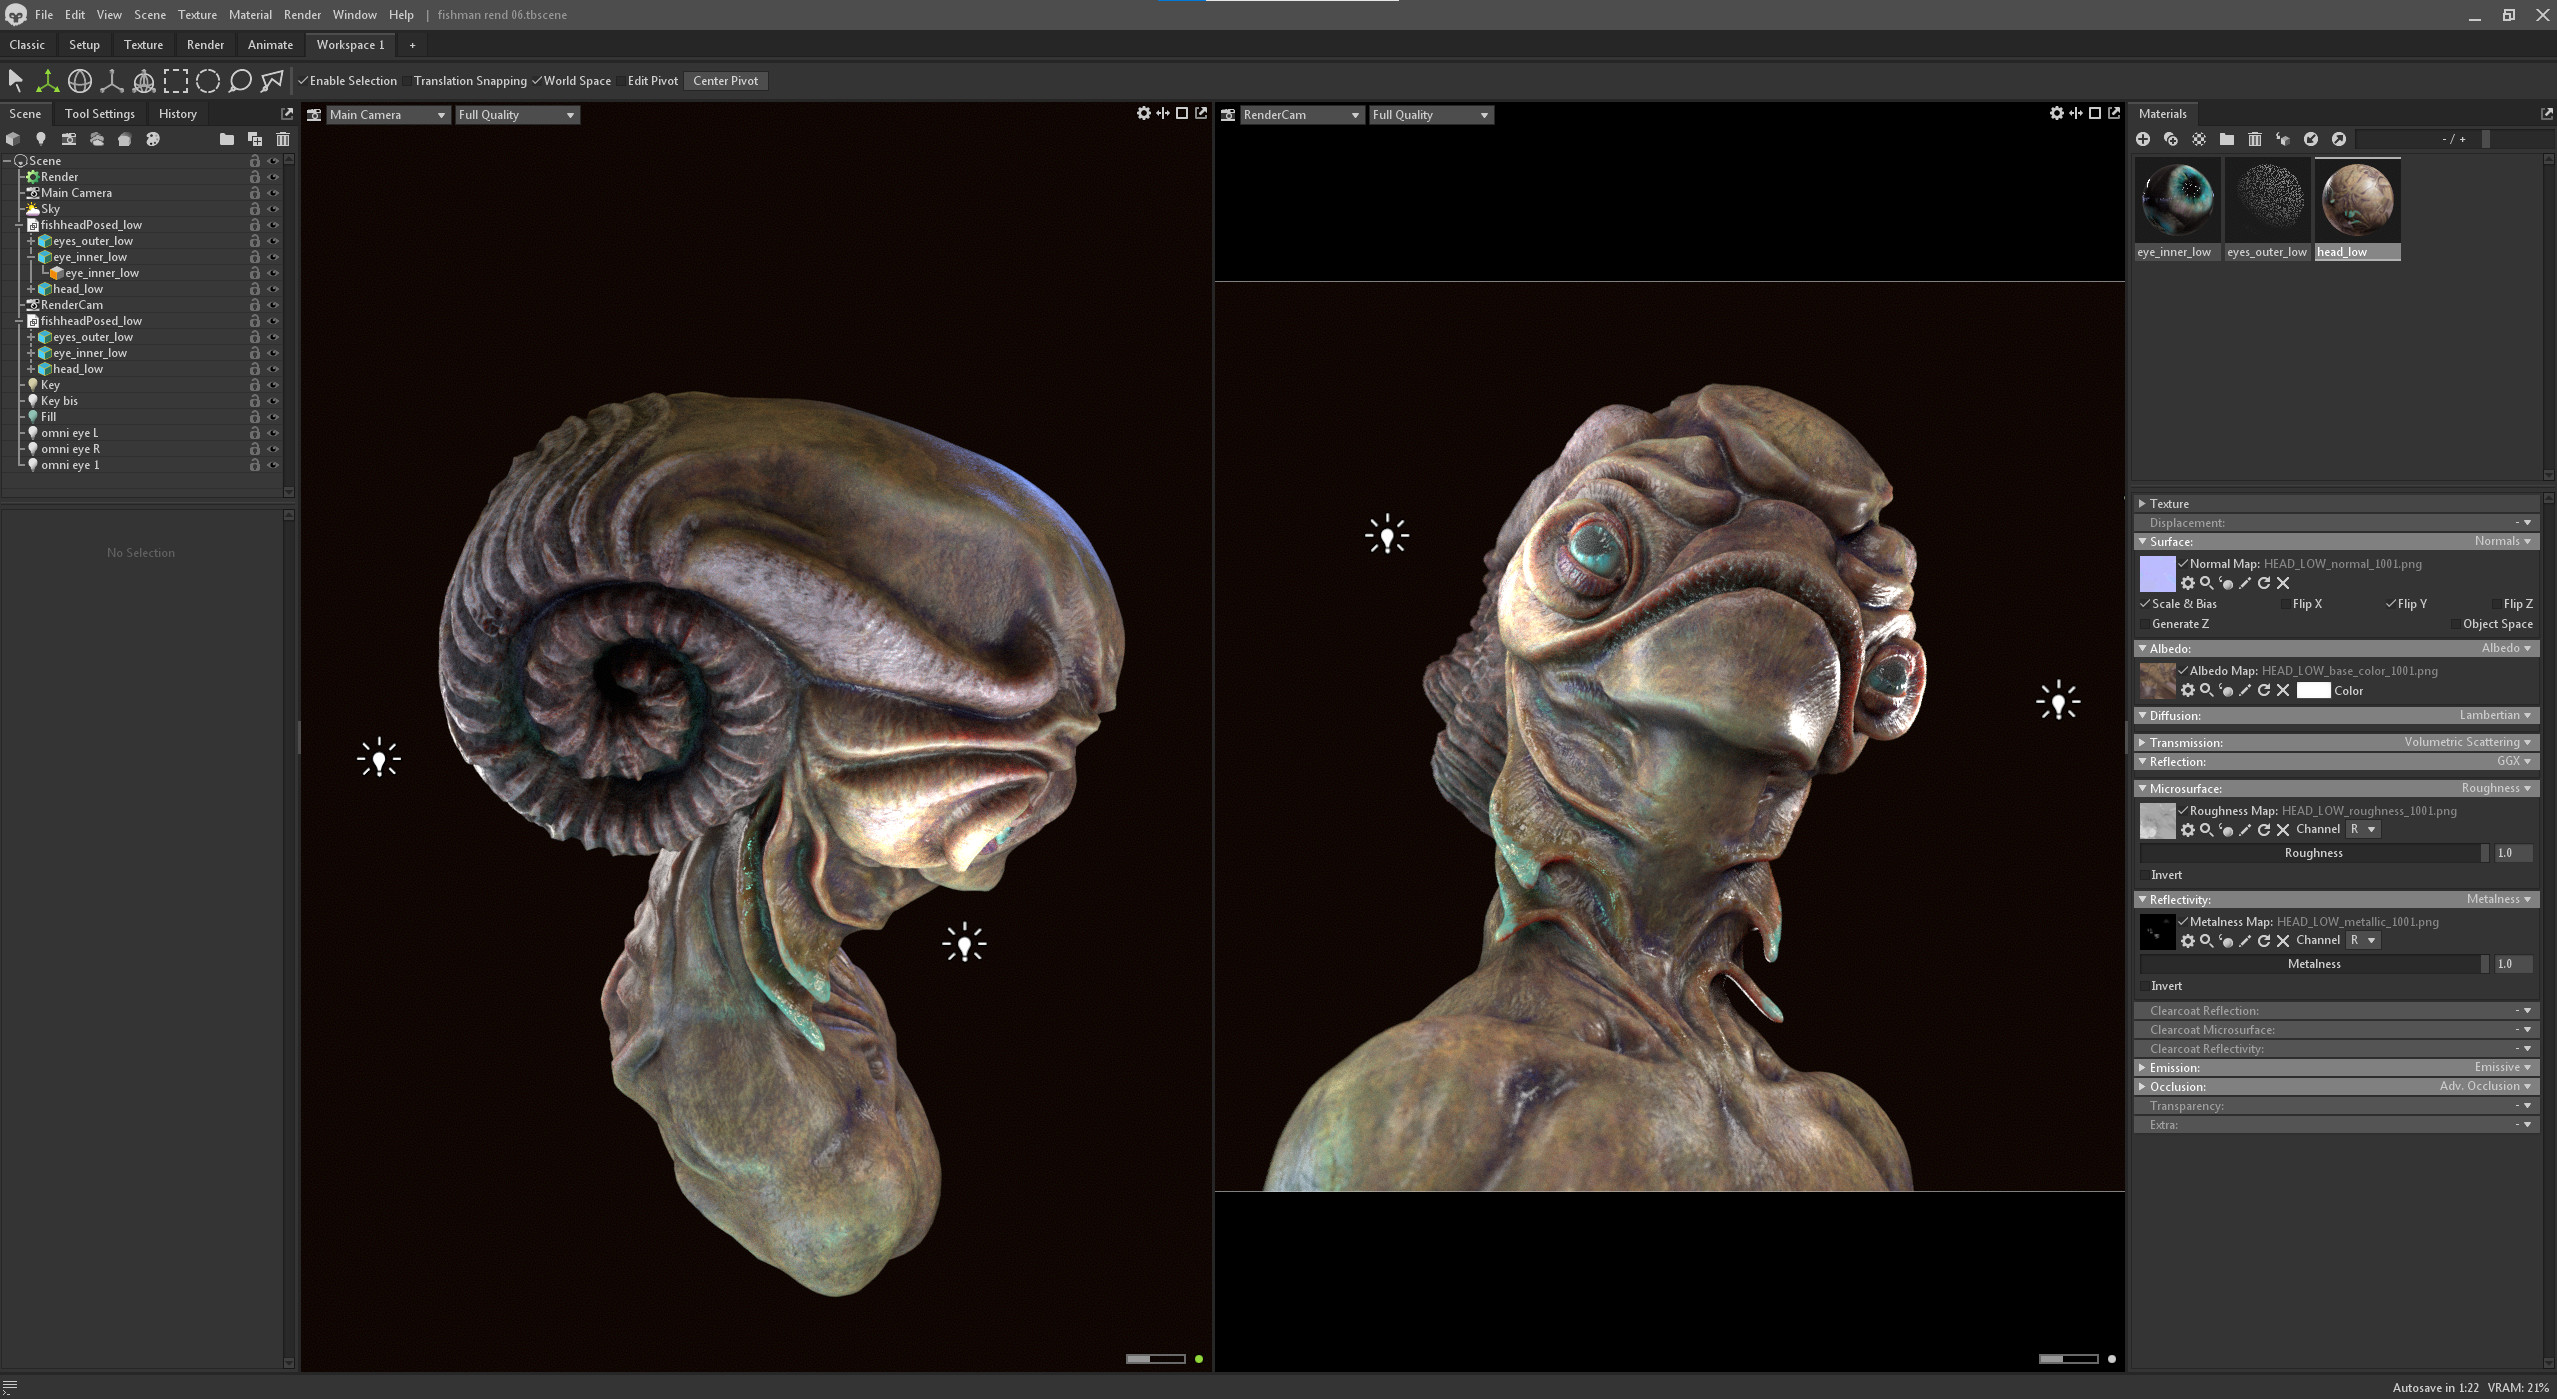Enable Translation Snapping
The image size is (2557, 1399).
pyautogui.click(x=407, y=81)
